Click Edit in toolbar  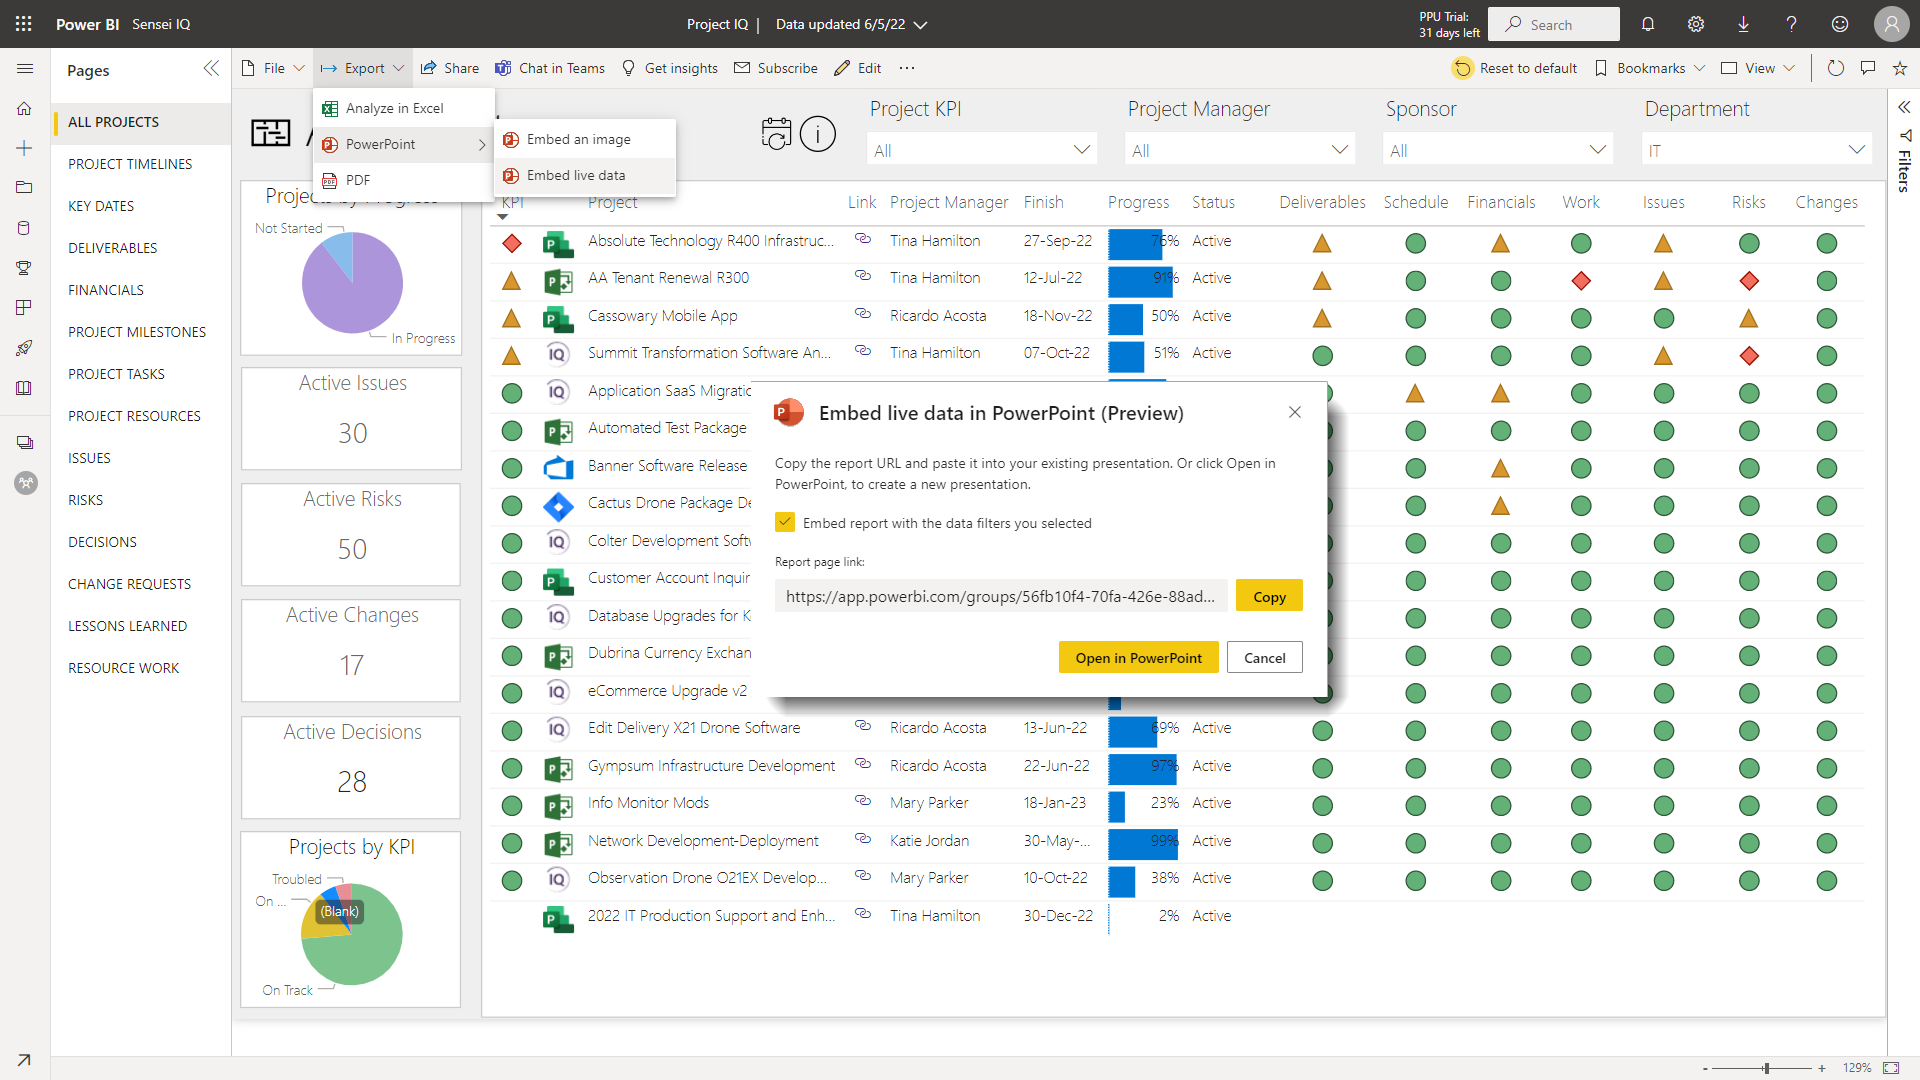(x=858, y=68)
